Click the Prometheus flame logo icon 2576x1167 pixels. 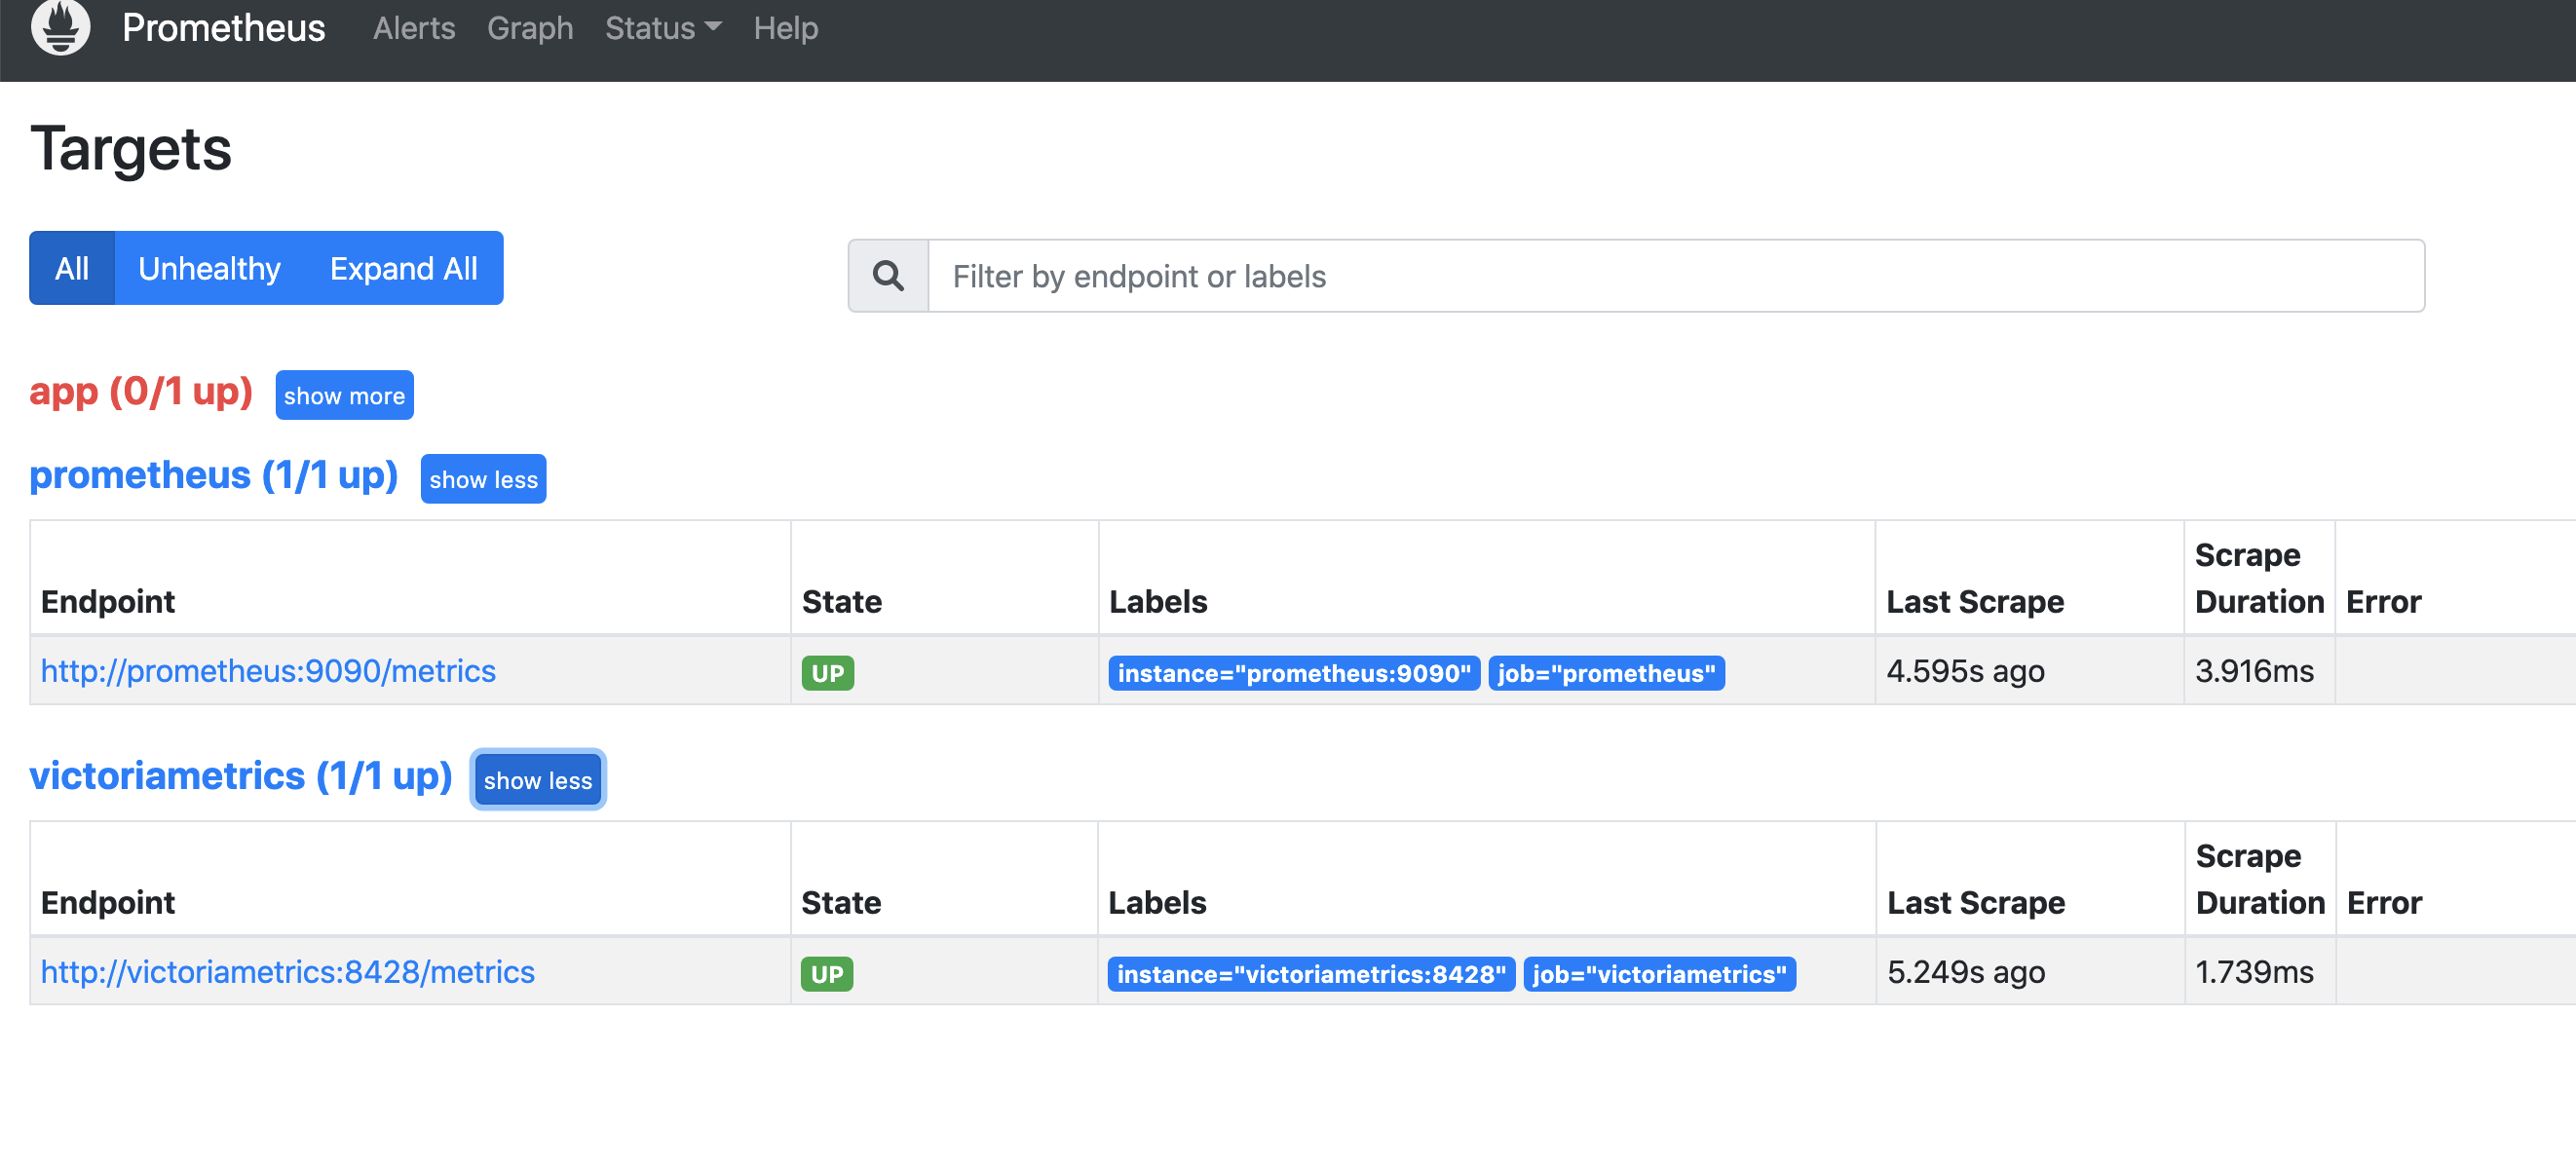coord(60,28)
